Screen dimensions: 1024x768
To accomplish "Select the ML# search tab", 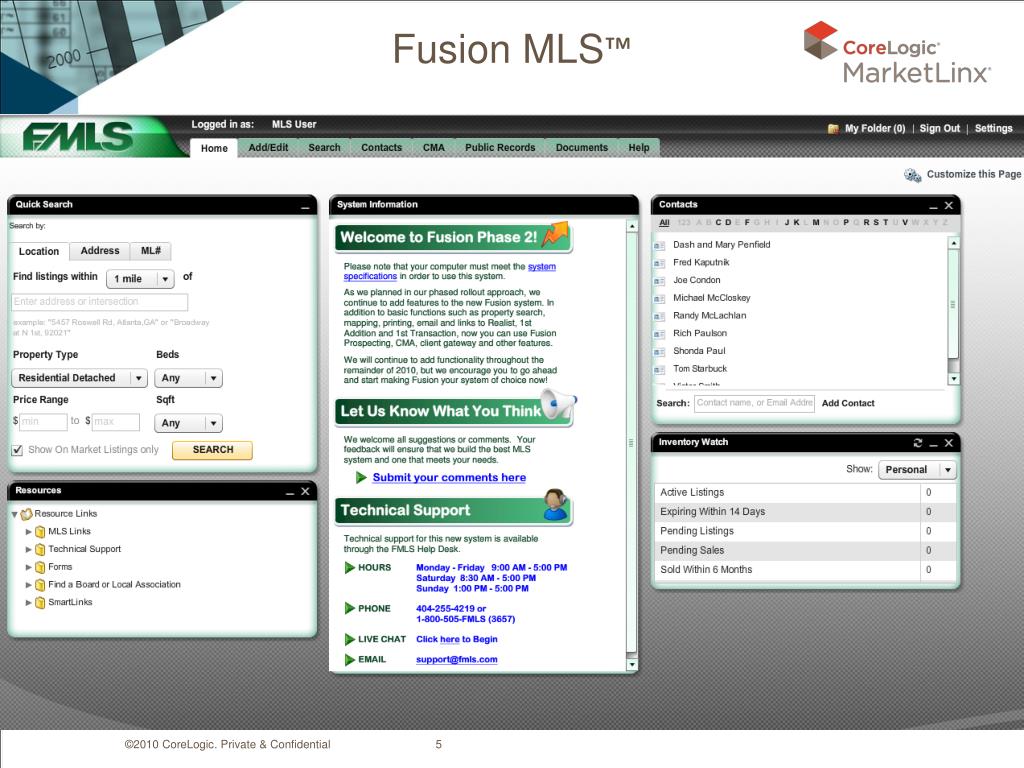I will click(x=151, y=251).
